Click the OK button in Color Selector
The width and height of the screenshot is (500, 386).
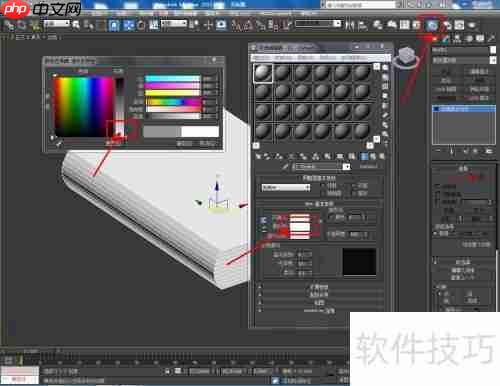tap(184, 144)
